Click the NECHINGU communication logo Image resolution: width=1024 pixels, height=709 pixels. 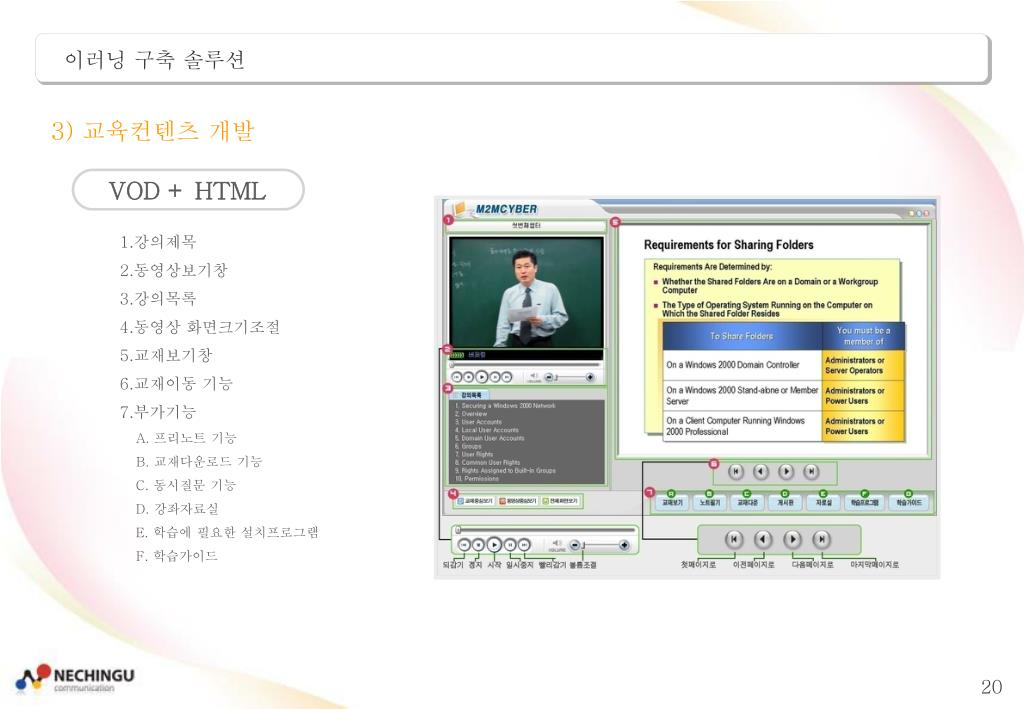[x=74, y=678]
